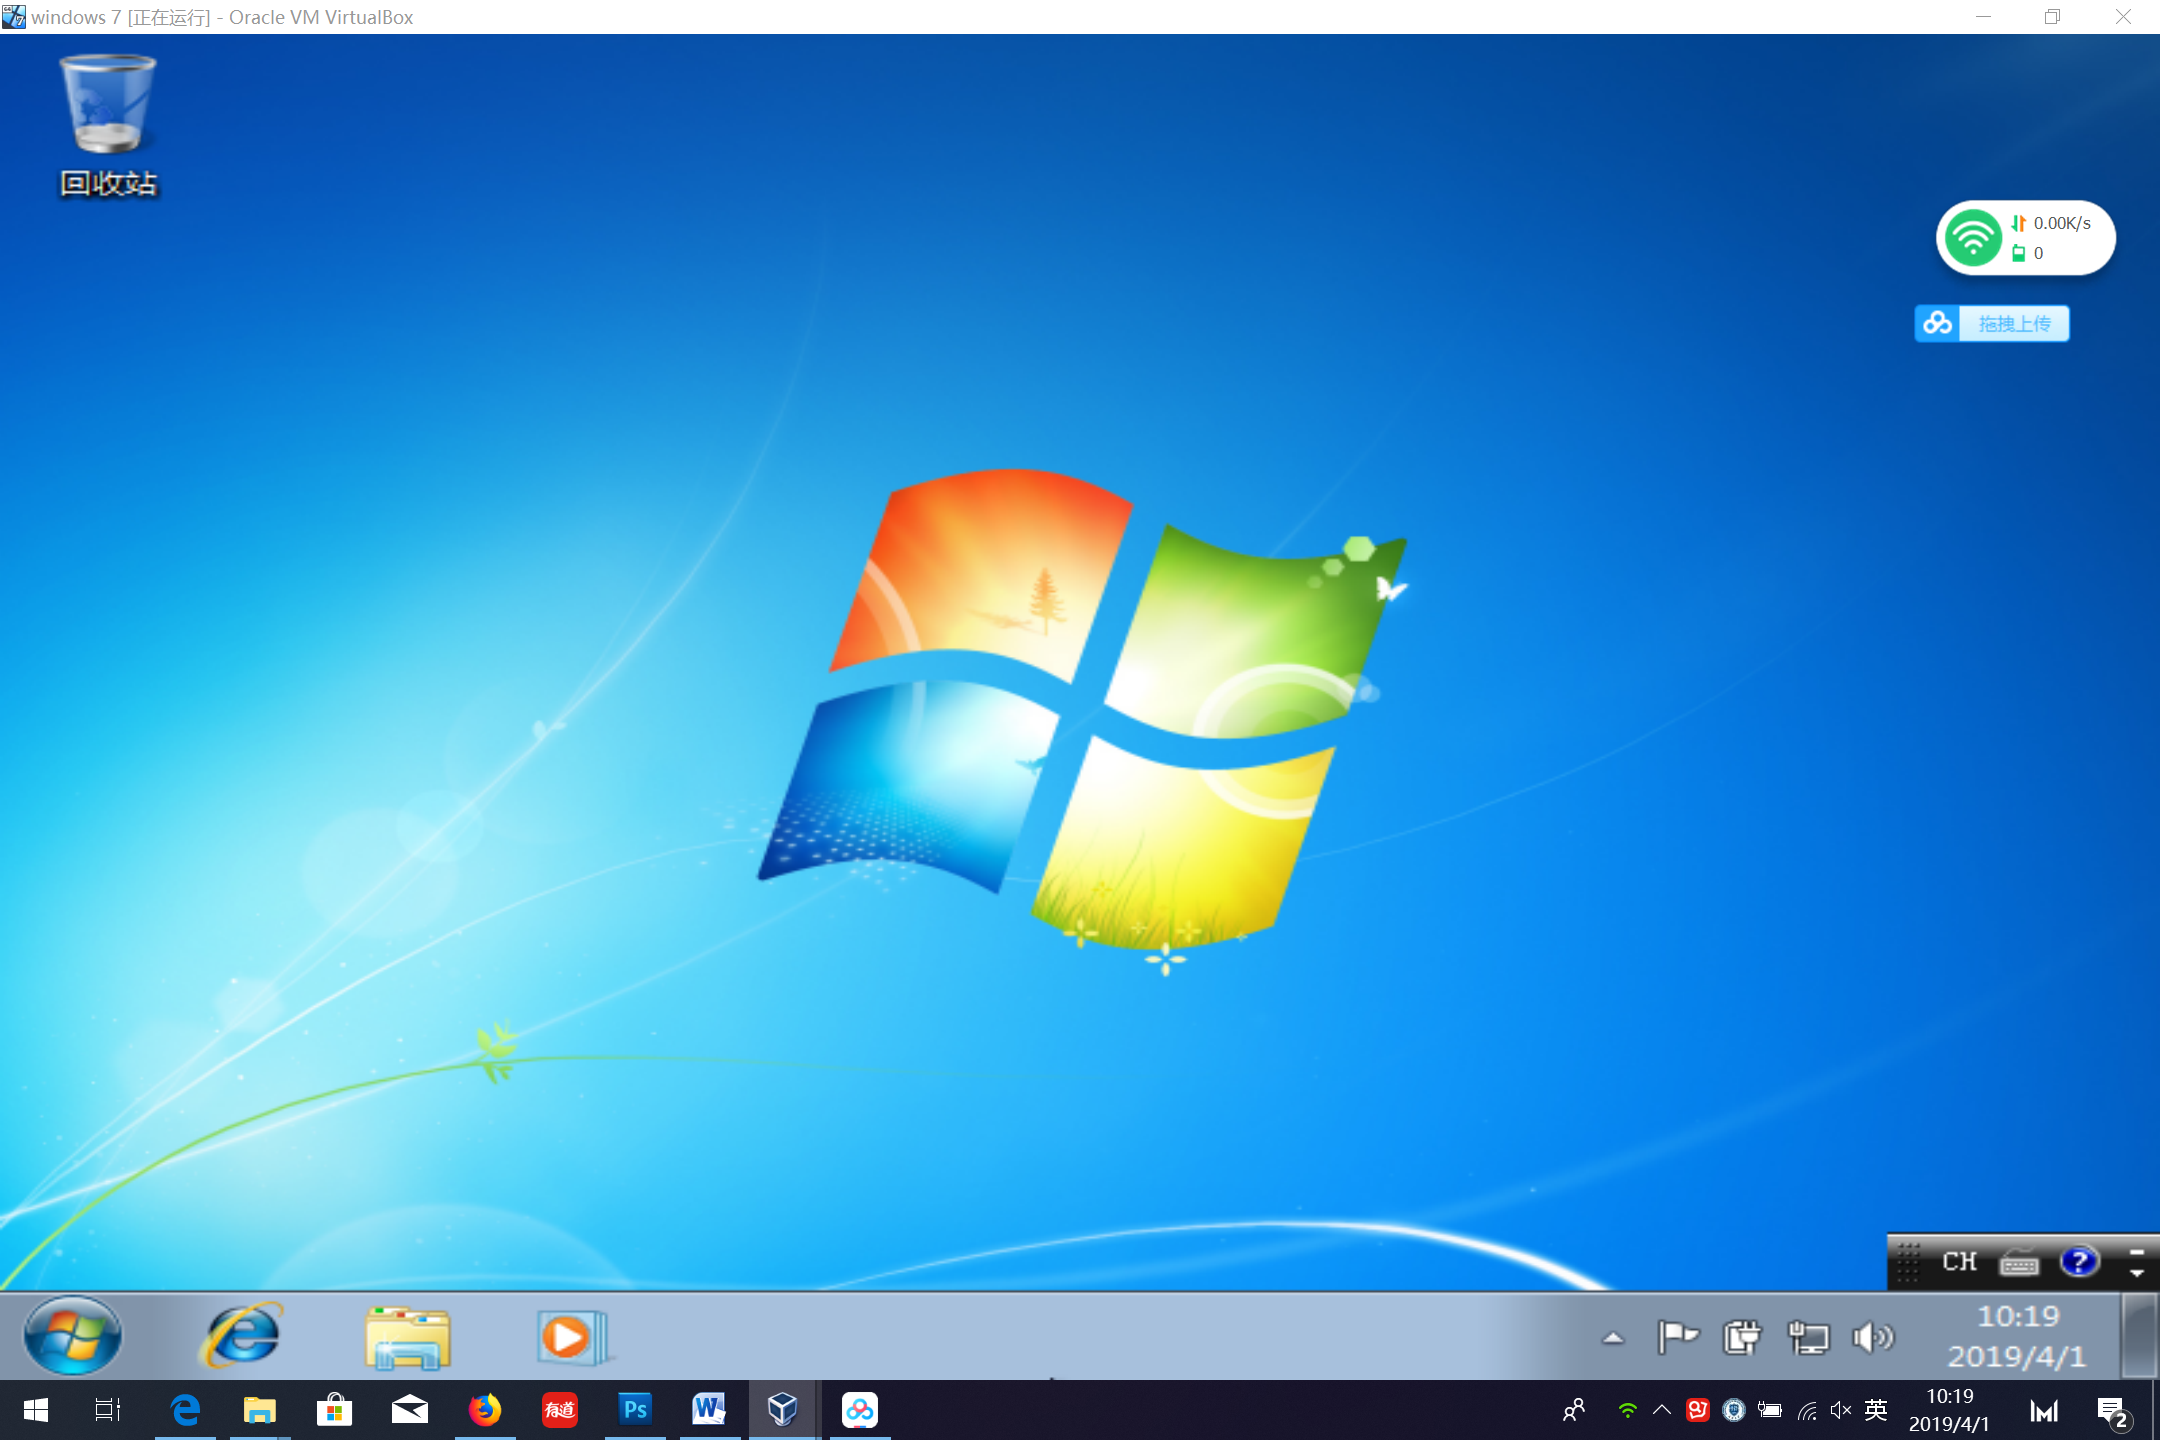Image resolution: width=2160 pixels, height=1440 pixels.
Task: Toggle the 英 input language indicator
Action: click(1876, 1410)
